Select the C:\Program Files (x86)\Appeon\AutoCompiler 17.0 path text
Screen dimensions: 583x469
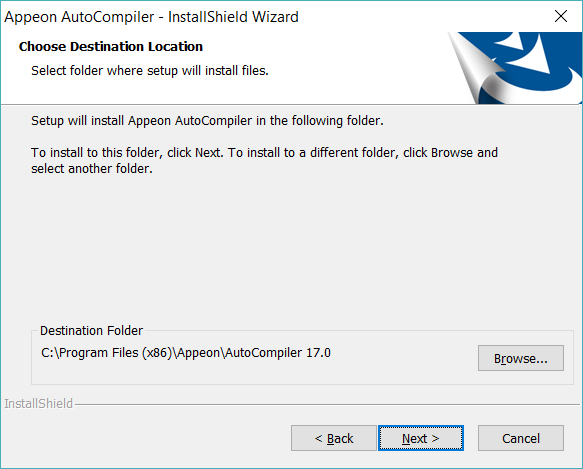tap(186, 353)
